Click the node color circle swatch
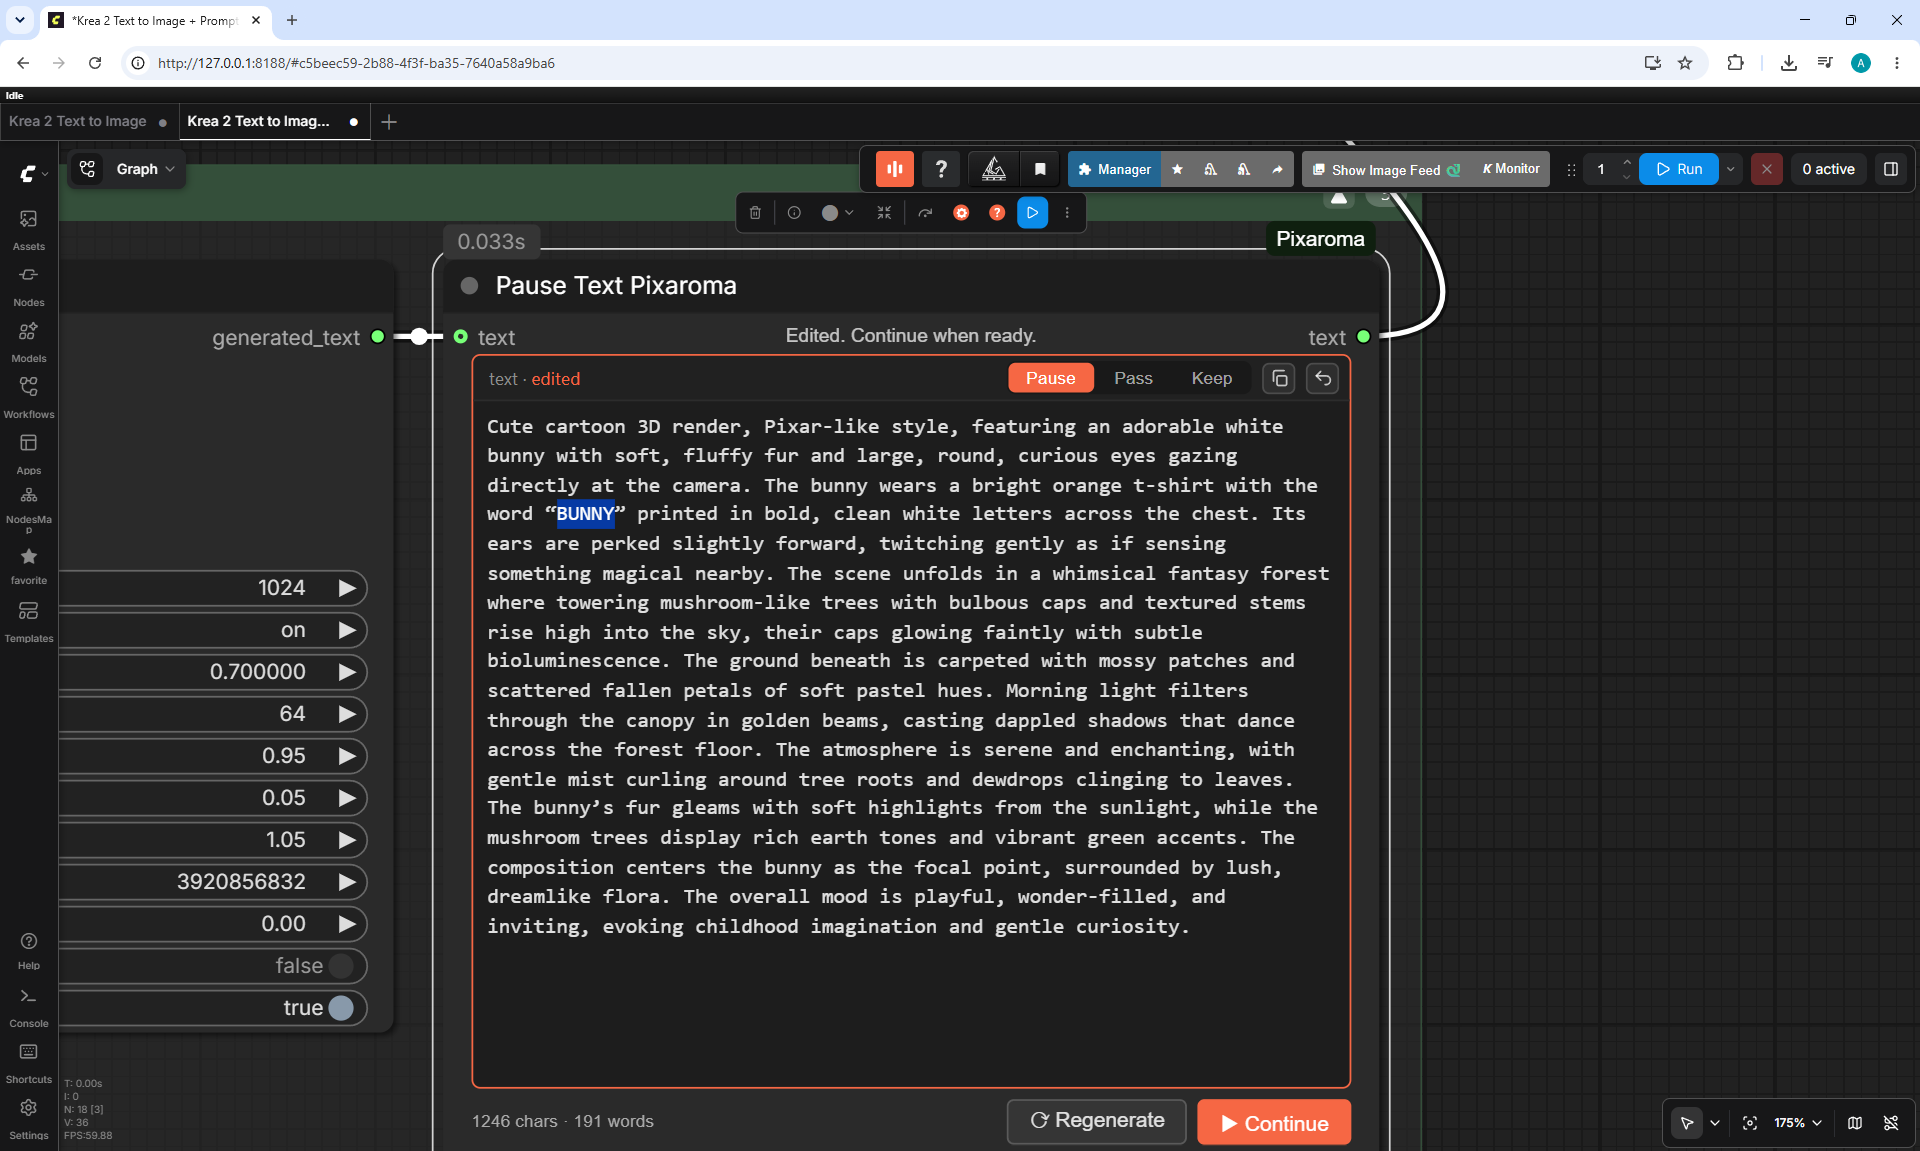This screenshot has width=1920, height=1151. (829, 213)
